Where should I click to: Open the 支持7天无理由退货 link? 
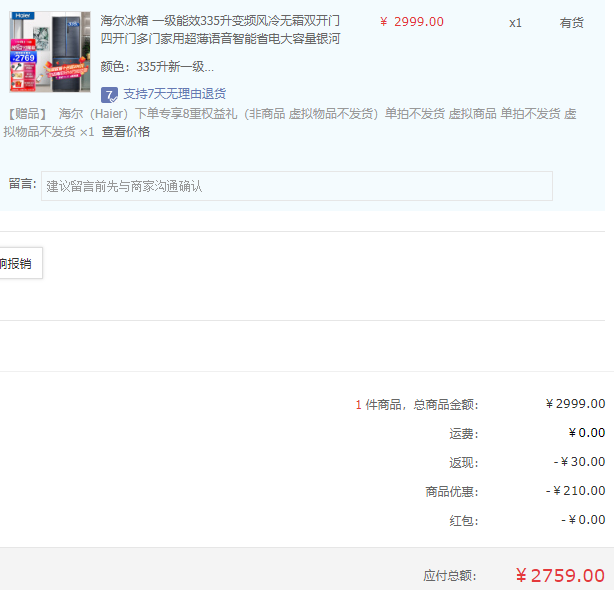[175, 94]
